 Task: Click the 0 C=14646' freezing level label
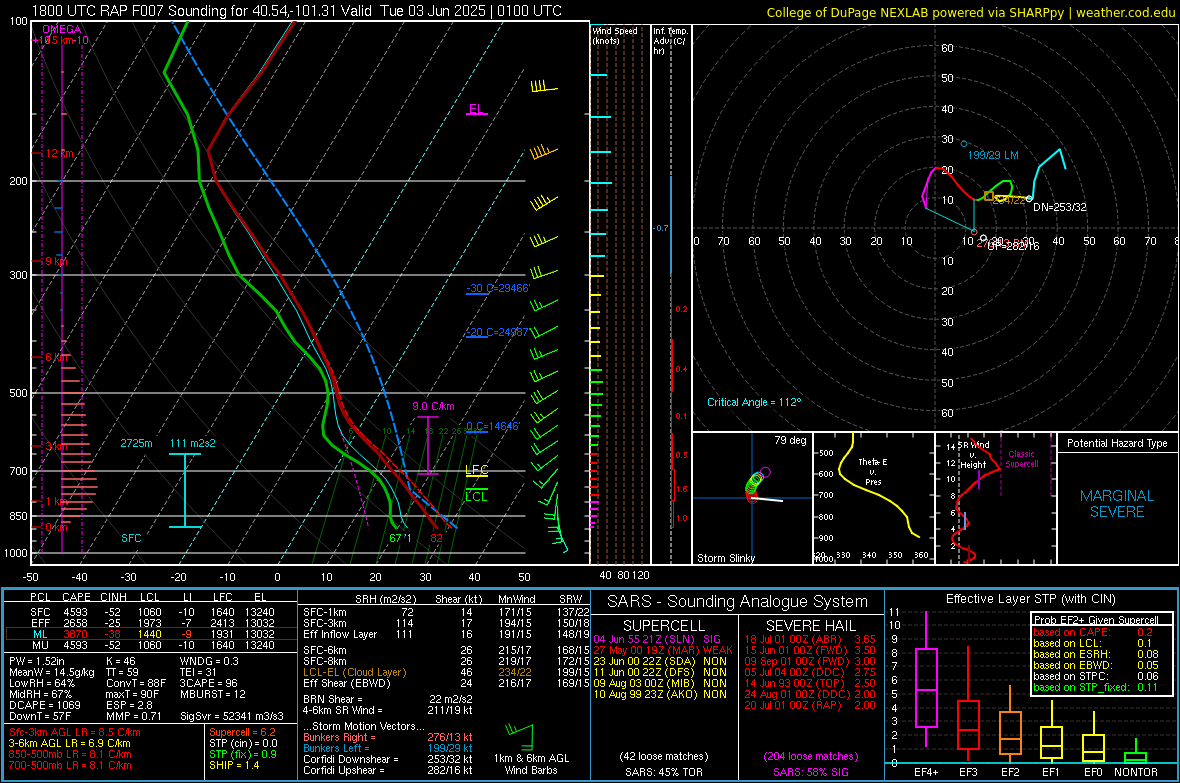point(493,426)
